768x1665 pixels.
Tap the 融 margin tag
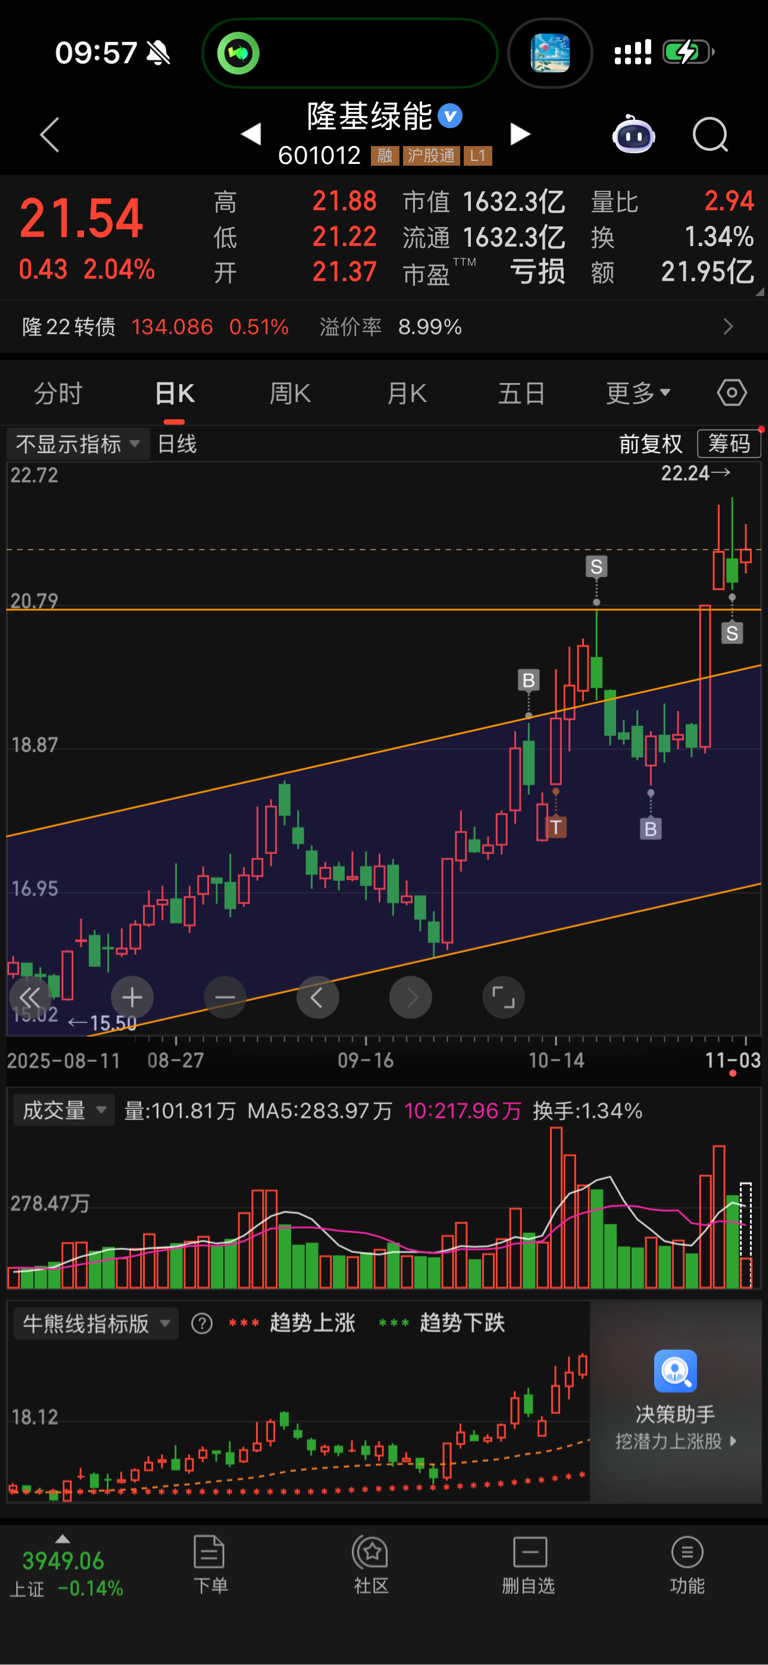point(385,156)
